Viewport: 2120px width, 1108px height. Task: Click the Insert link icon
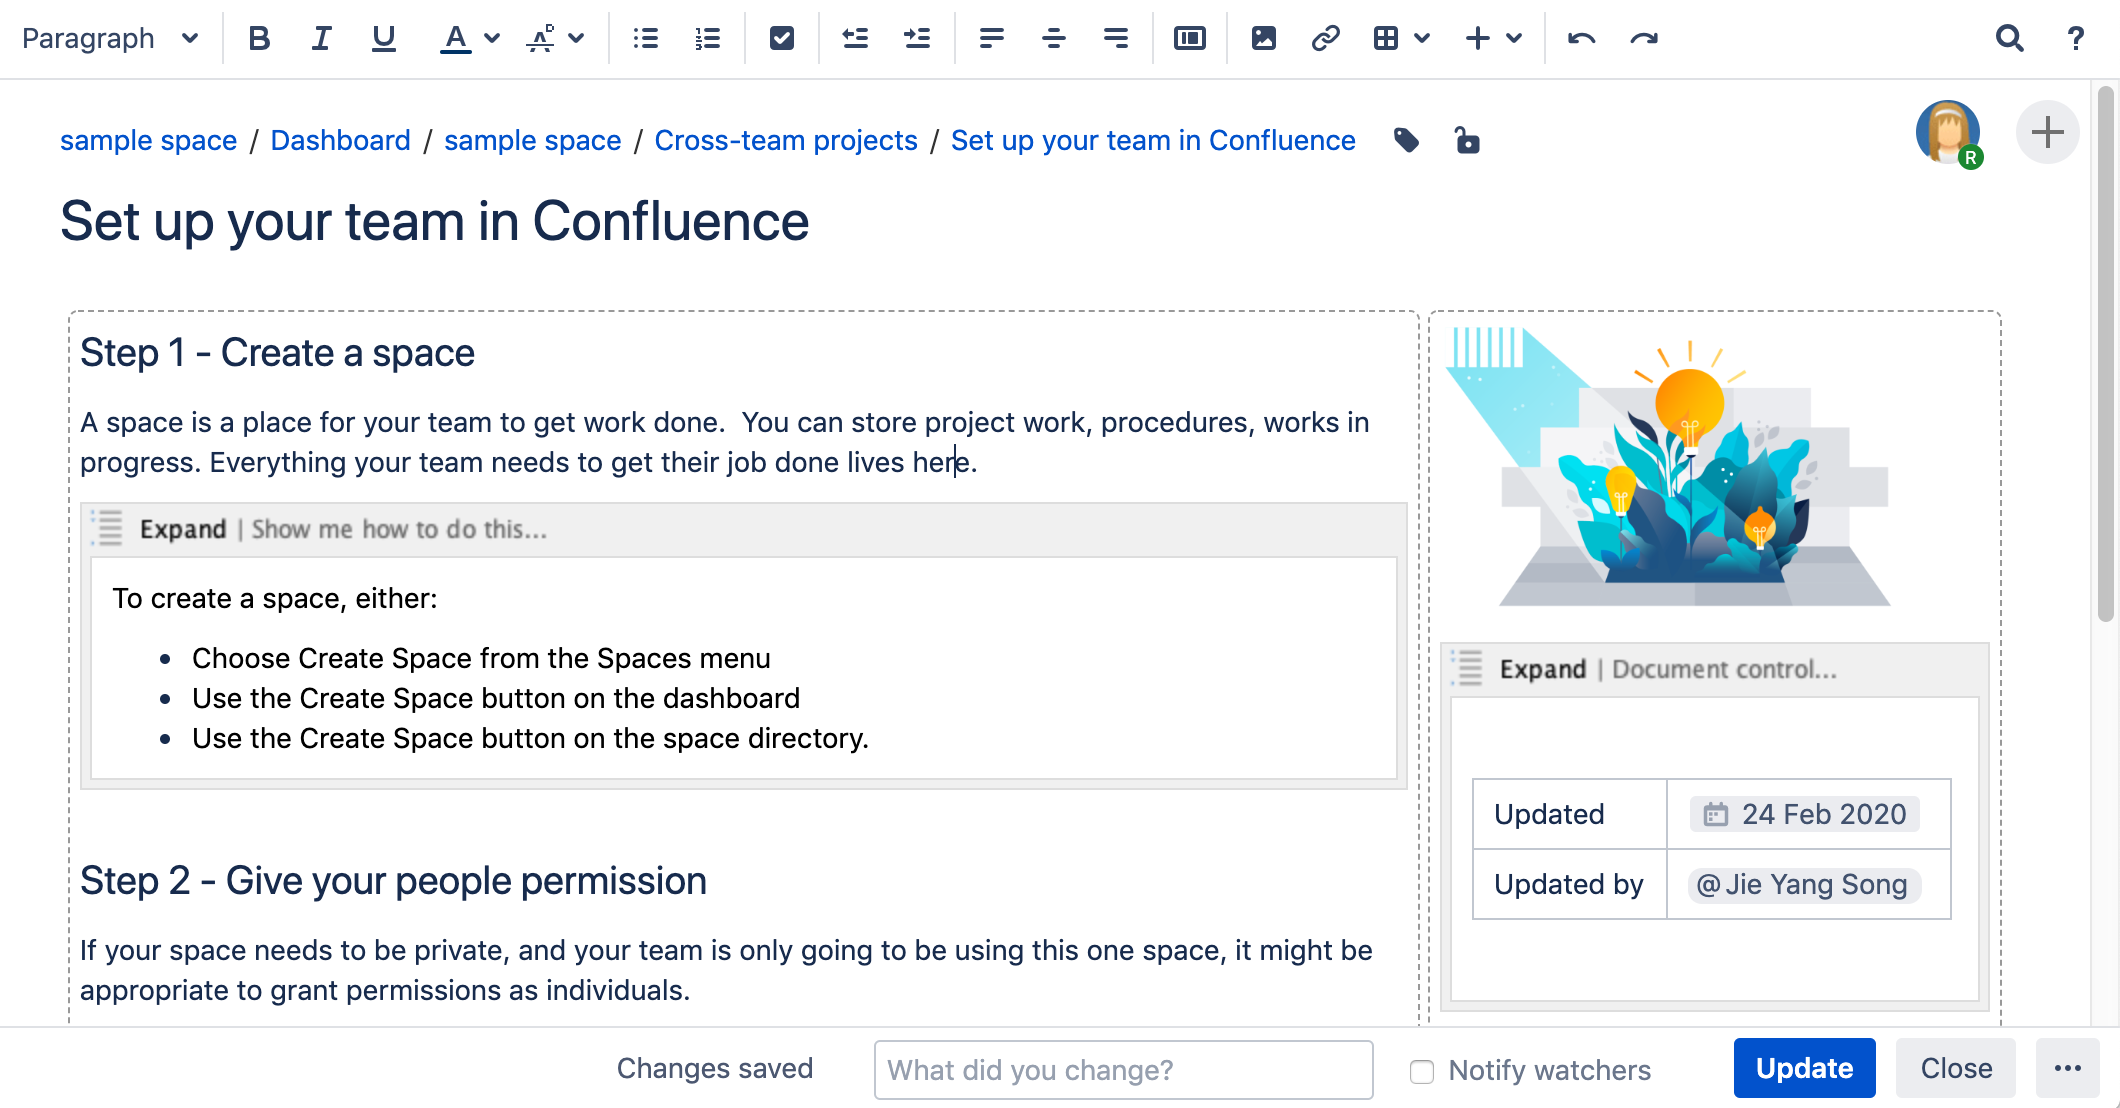click(1325, 38)
